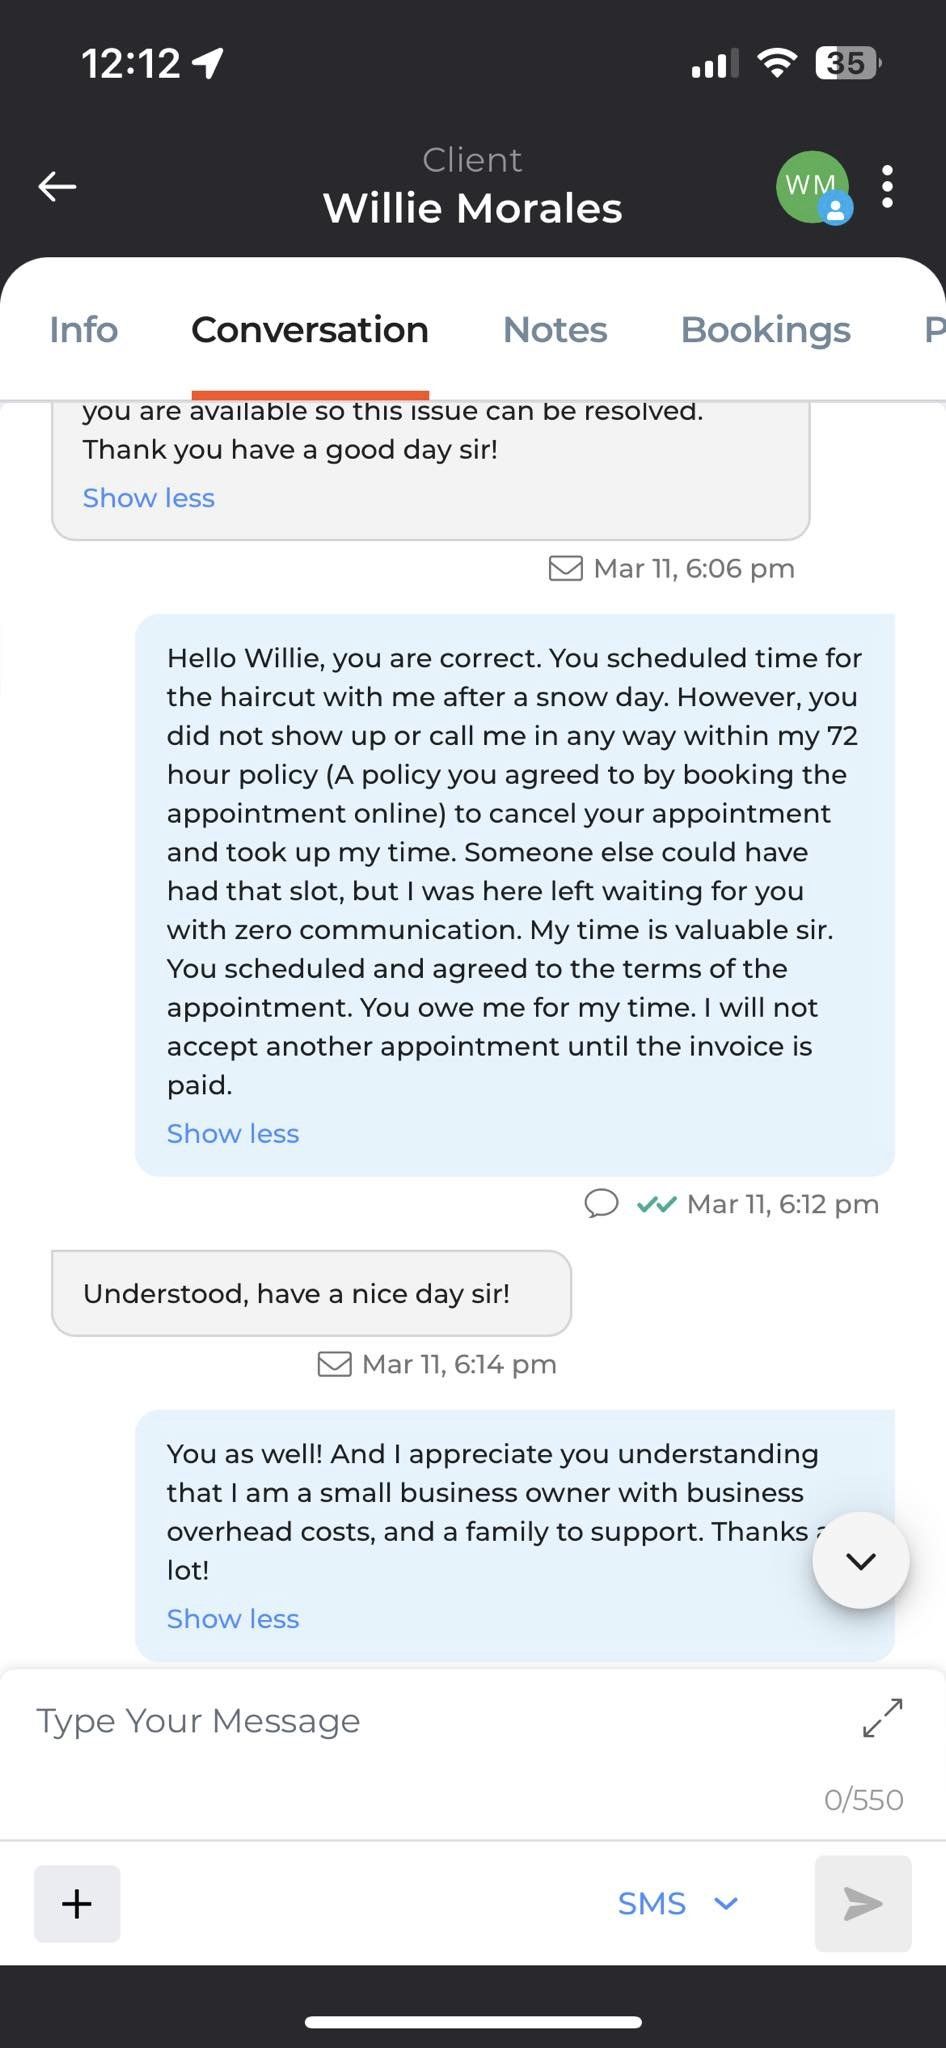Tap the email envelope icon at 6:06 pm
Image resolution: width=946 pixels, height=2048 pixels.
click(x=566, y=568)
